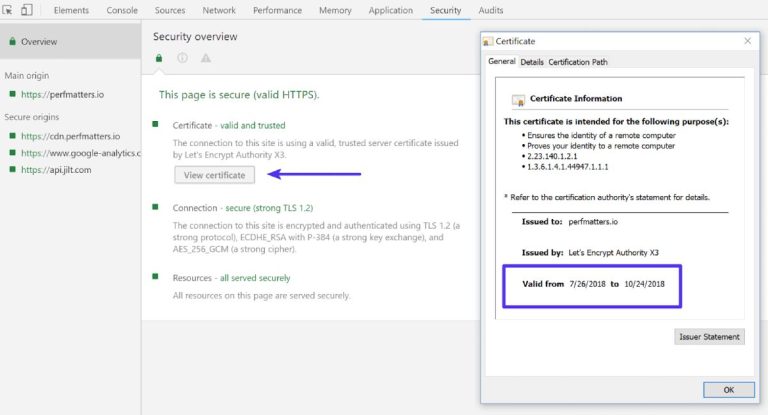Toggle the device toolbar icon
768x415 pixels.
click(27, 10)
